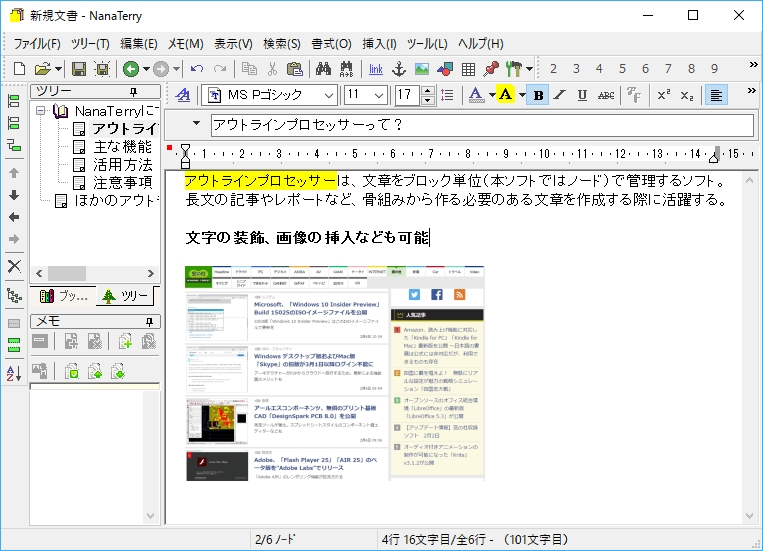Viewport: 763px width, 551px height.
Task: Open the open-file dropdown arrow
Action: coord(57,69)
